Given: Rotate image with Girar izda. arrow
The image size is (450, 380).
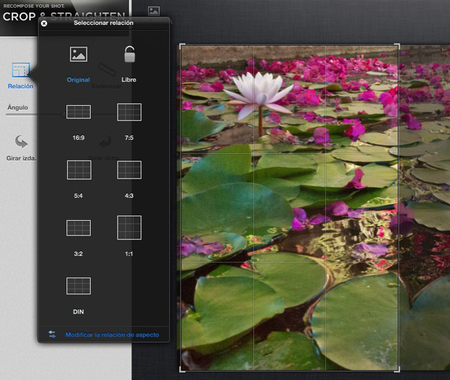Looking at the screenshot, I should pos(21,142).
